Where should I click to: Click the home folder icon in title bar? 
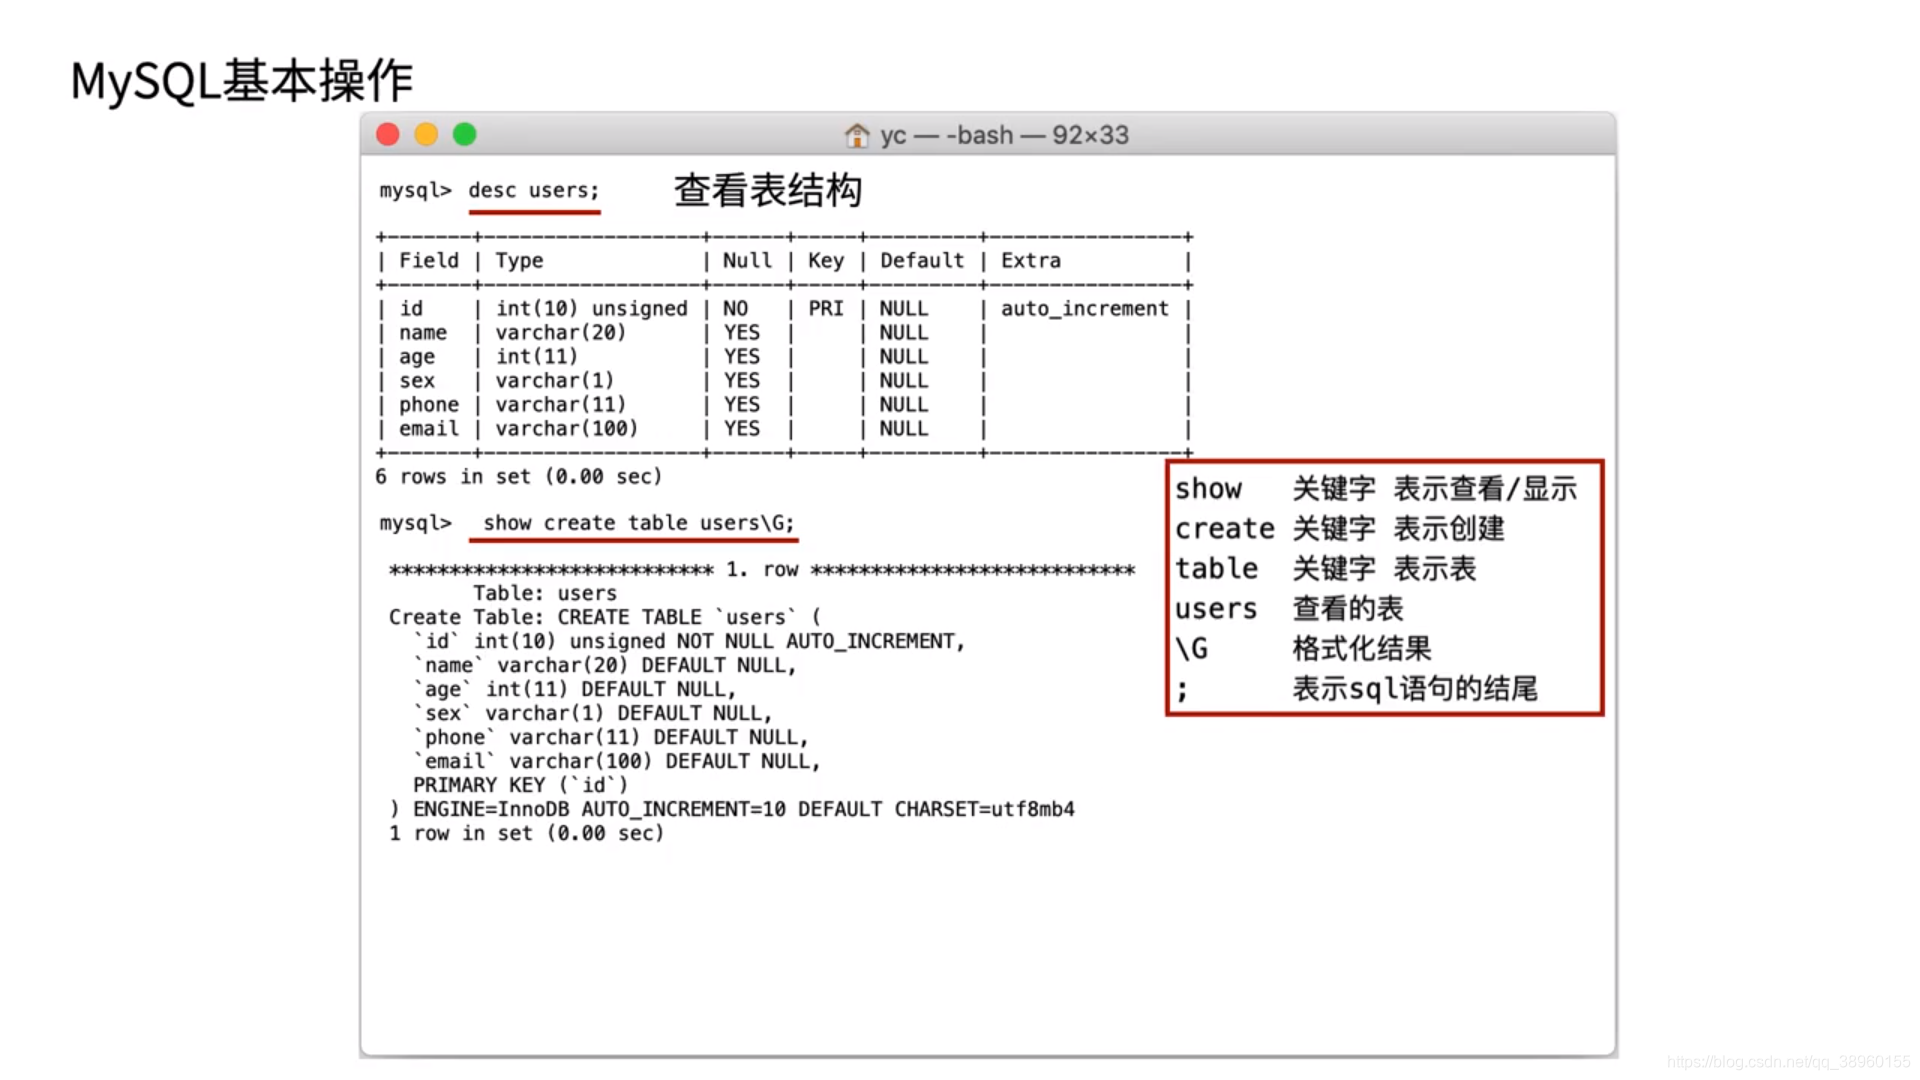(x=857, y=135)
